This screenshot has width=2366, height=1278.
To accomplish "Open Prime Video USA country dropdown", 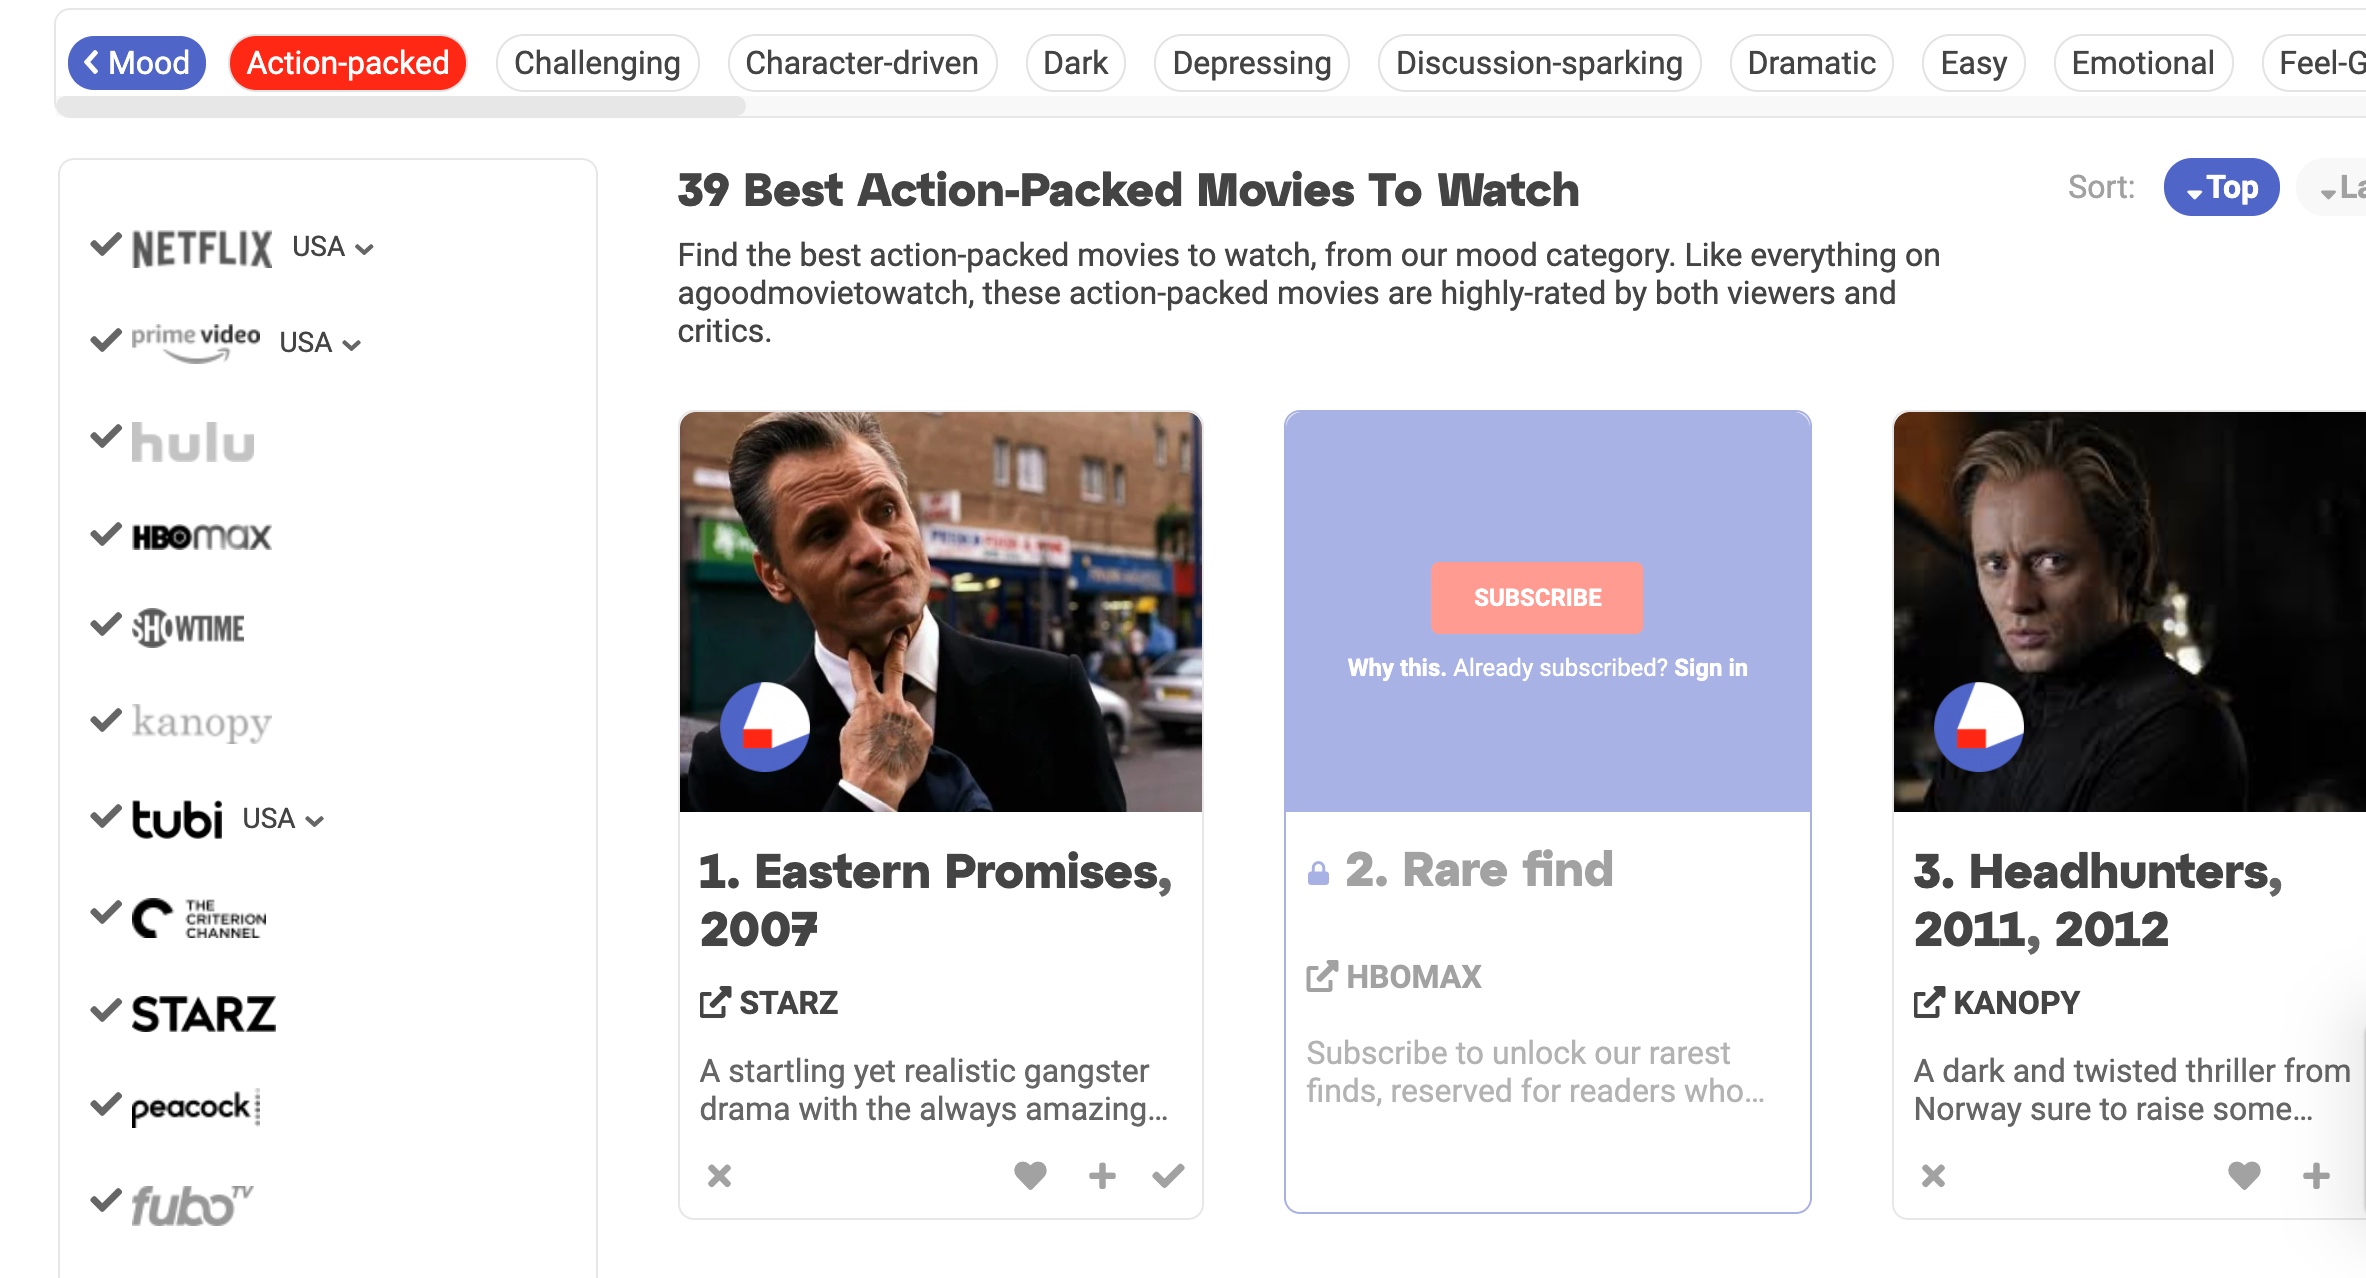I will (320, 343).
